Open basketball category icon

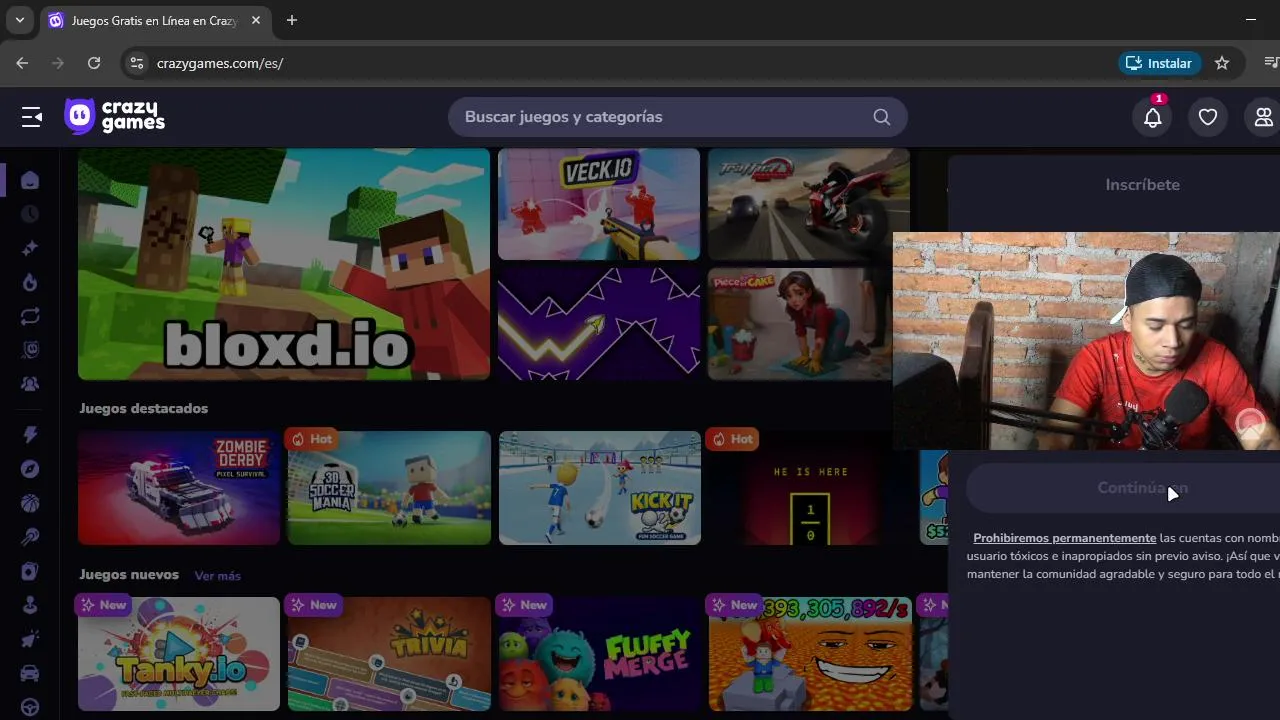click(x=30, y=503)
